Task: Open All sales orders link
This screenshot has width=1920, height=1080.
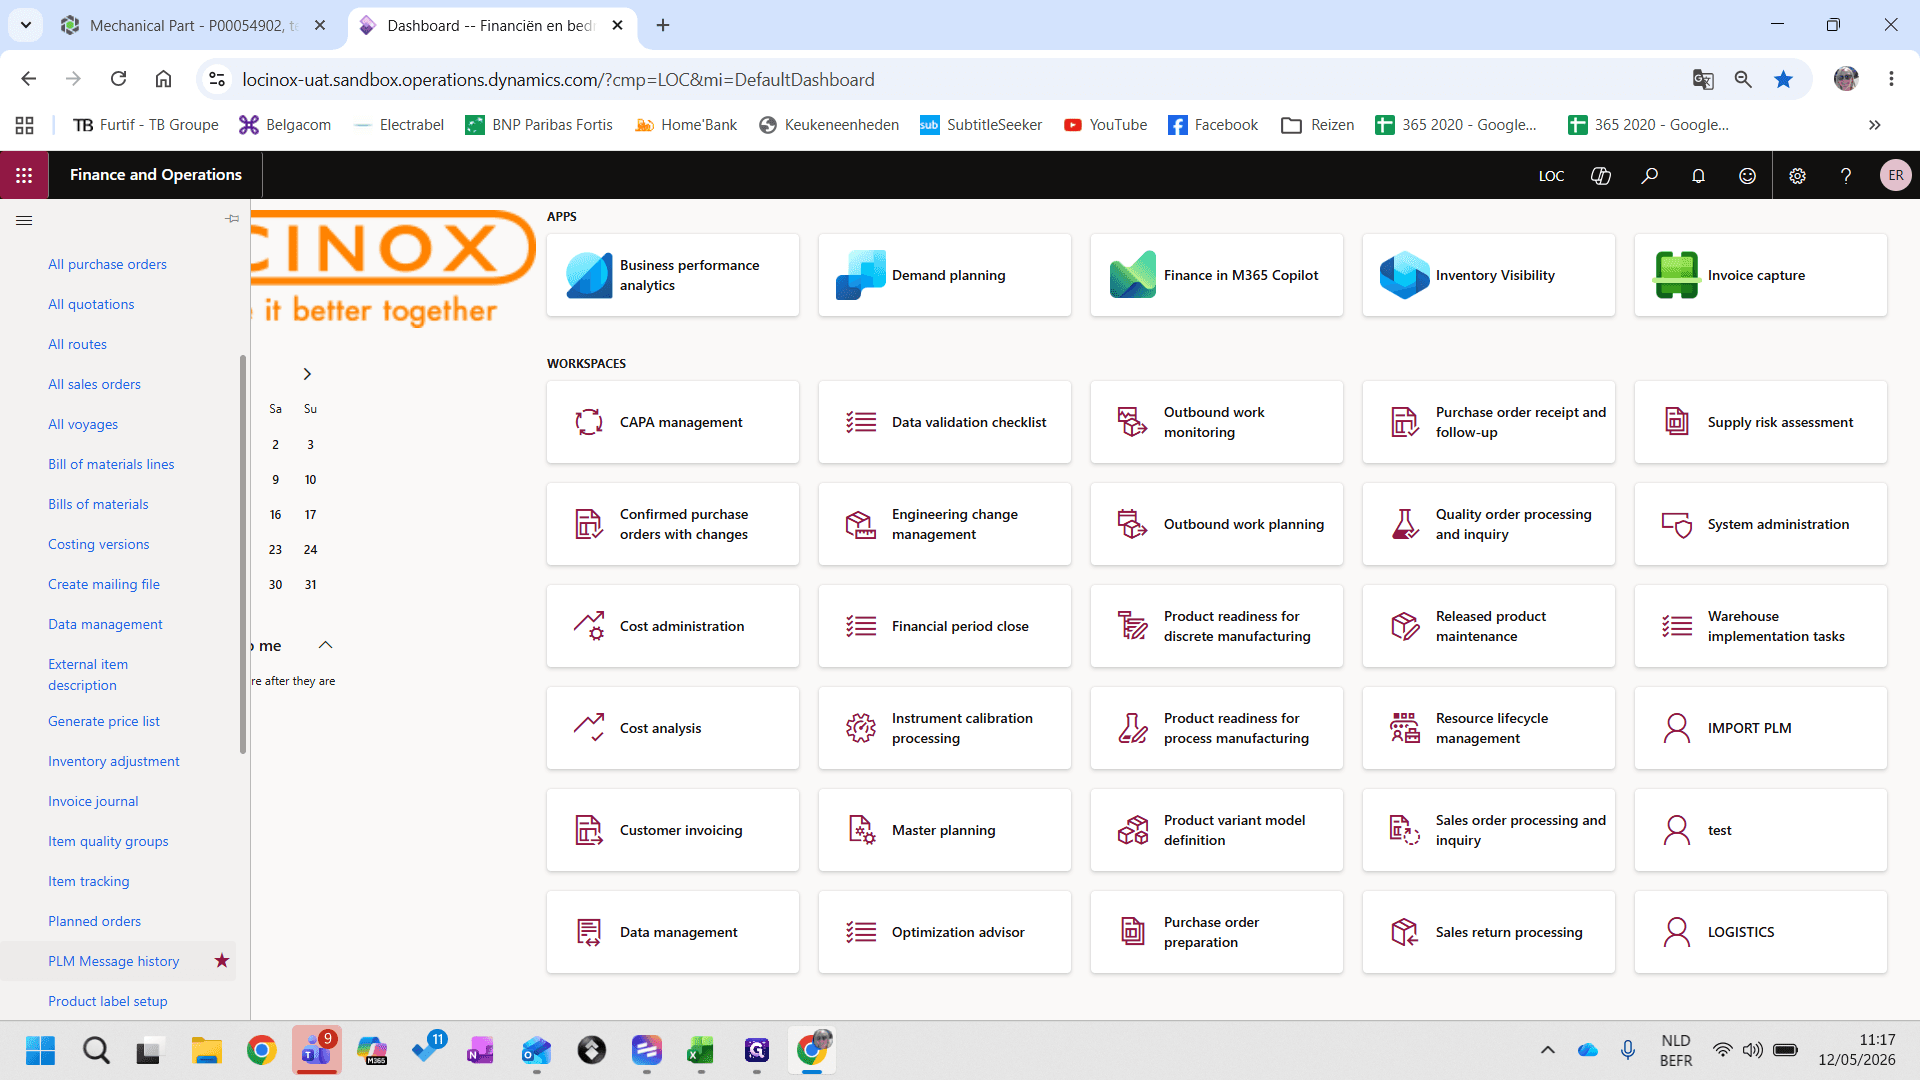Action: pos(94,384)
